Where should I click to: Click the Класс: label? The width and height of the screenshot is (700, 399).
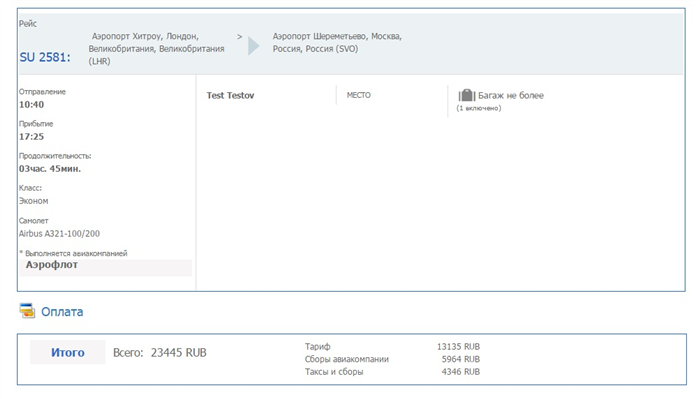(x=30, y=188)
